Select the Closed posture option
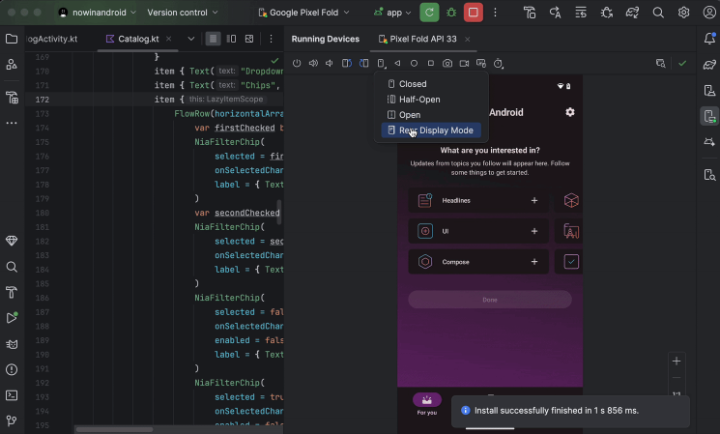The width and height of the screenshot is (720, 434). pos(431,84)
